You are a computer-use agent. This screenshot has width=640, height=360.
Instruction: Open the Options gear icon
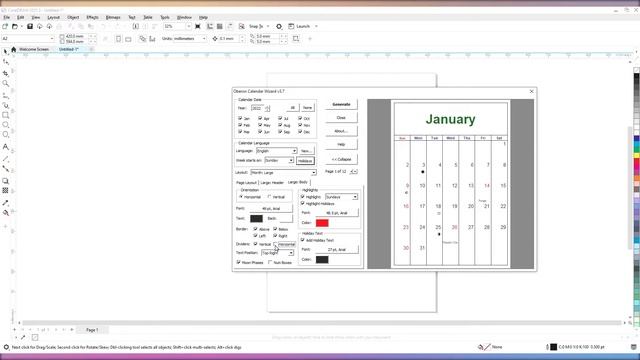(279, 26)
